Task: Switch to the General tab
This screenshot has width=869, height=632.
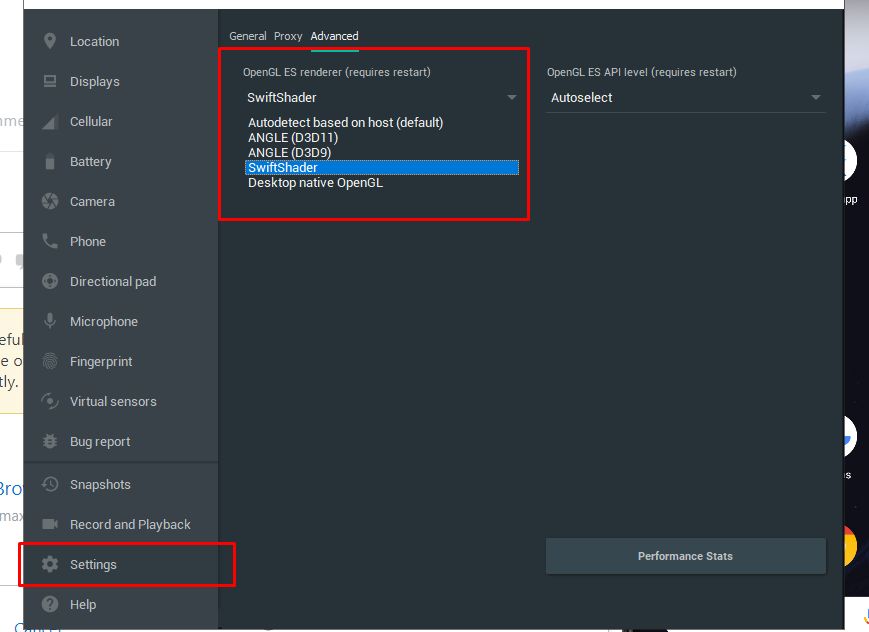Action: coord(248,36)
